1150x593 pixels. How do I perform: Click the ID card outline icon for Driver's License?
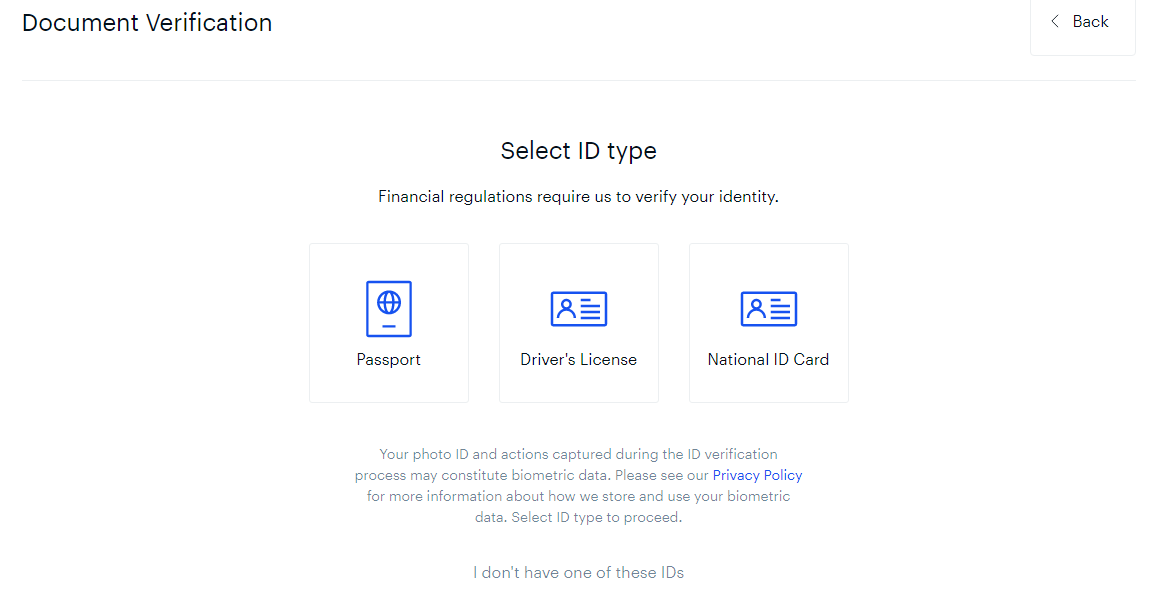[578, 308]
